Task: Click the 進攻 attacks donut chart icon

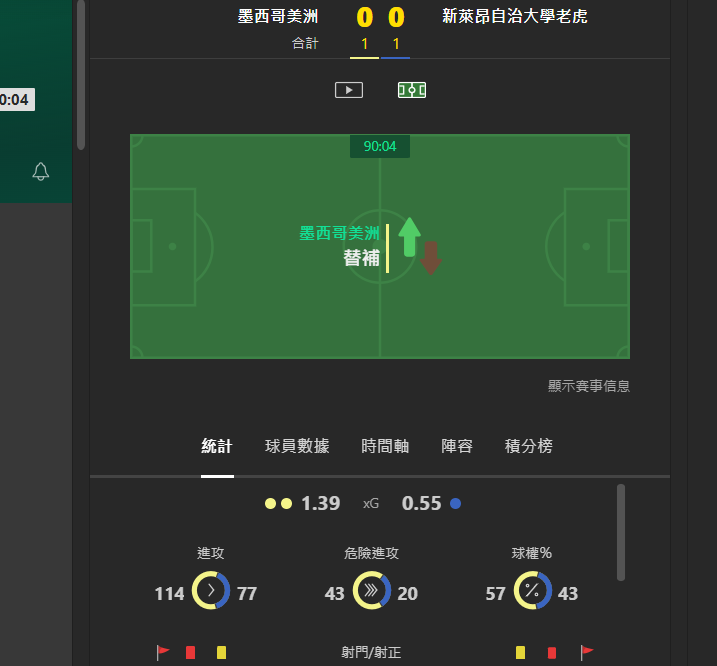Action: [x=211, y=591]
